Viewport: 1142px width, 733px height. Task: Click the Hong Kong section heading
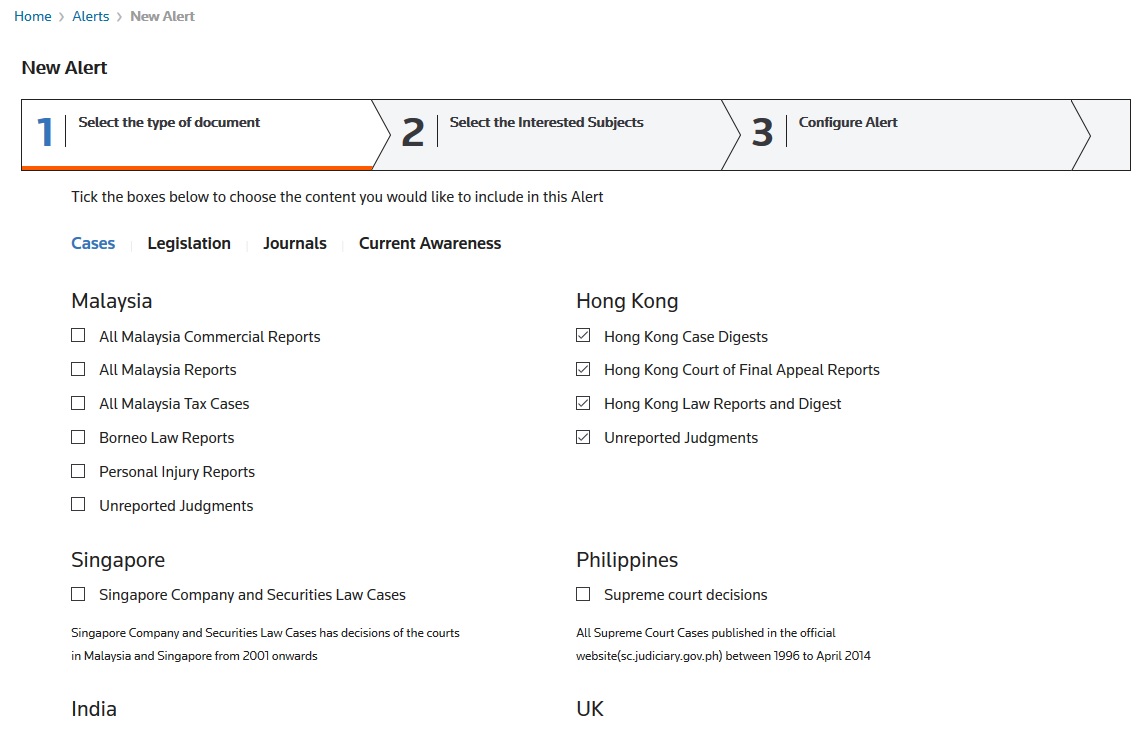[627, 301]
